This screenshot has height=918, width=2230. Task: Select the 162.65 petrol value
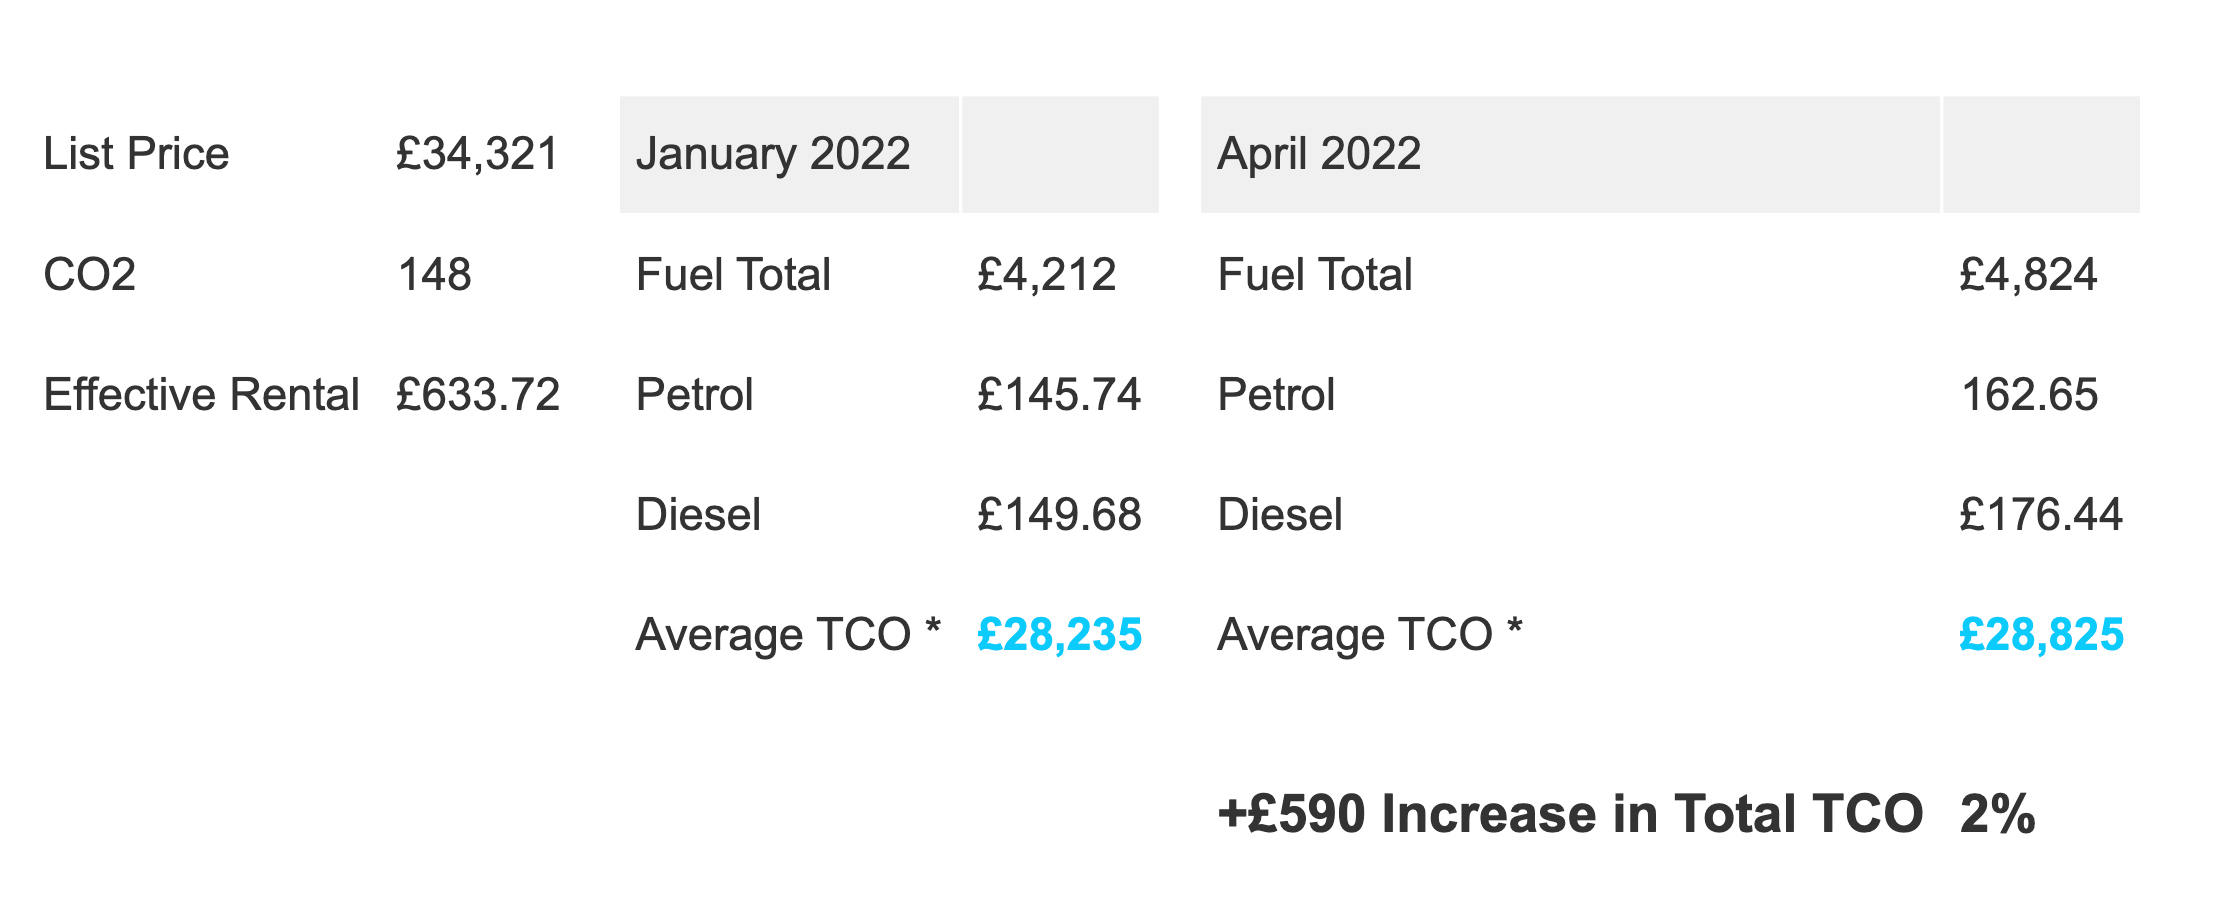(x=2029, y=395)
